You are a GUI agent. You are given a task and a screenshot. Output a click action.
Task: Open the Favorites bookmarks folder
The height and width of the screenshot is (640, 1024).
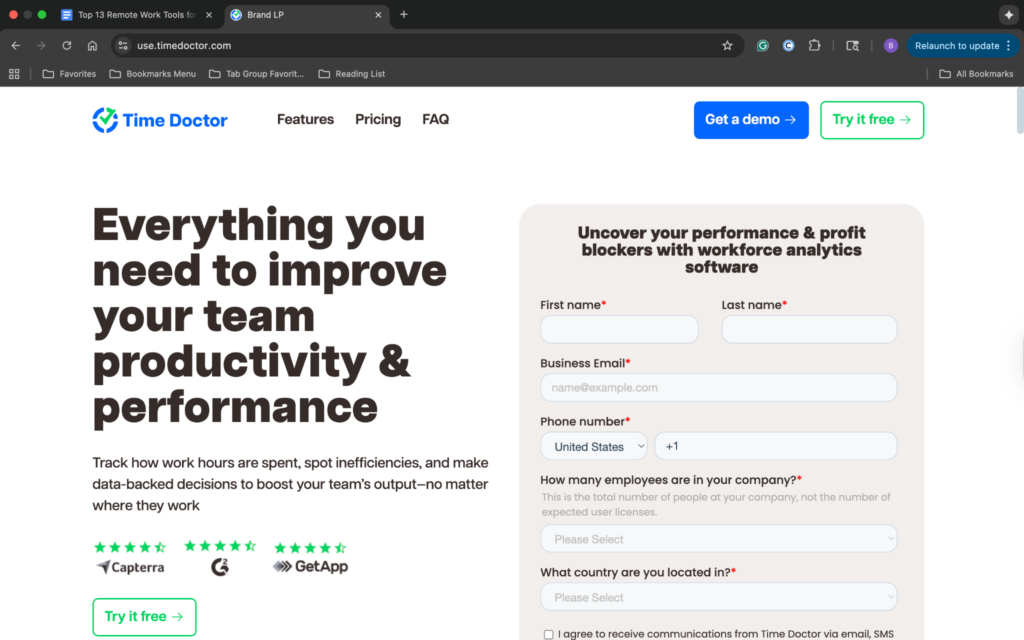tap(69, 74)
